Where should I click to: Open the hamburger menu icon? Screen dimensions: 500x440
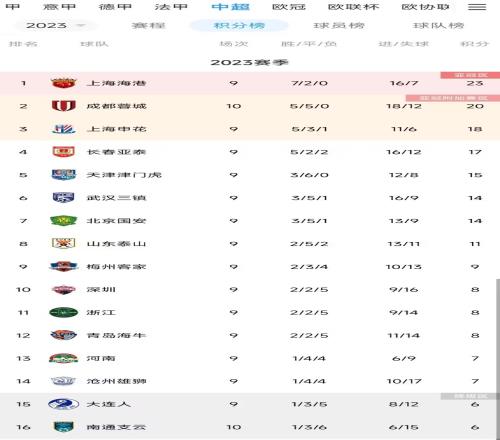click(x=477, y=7)
